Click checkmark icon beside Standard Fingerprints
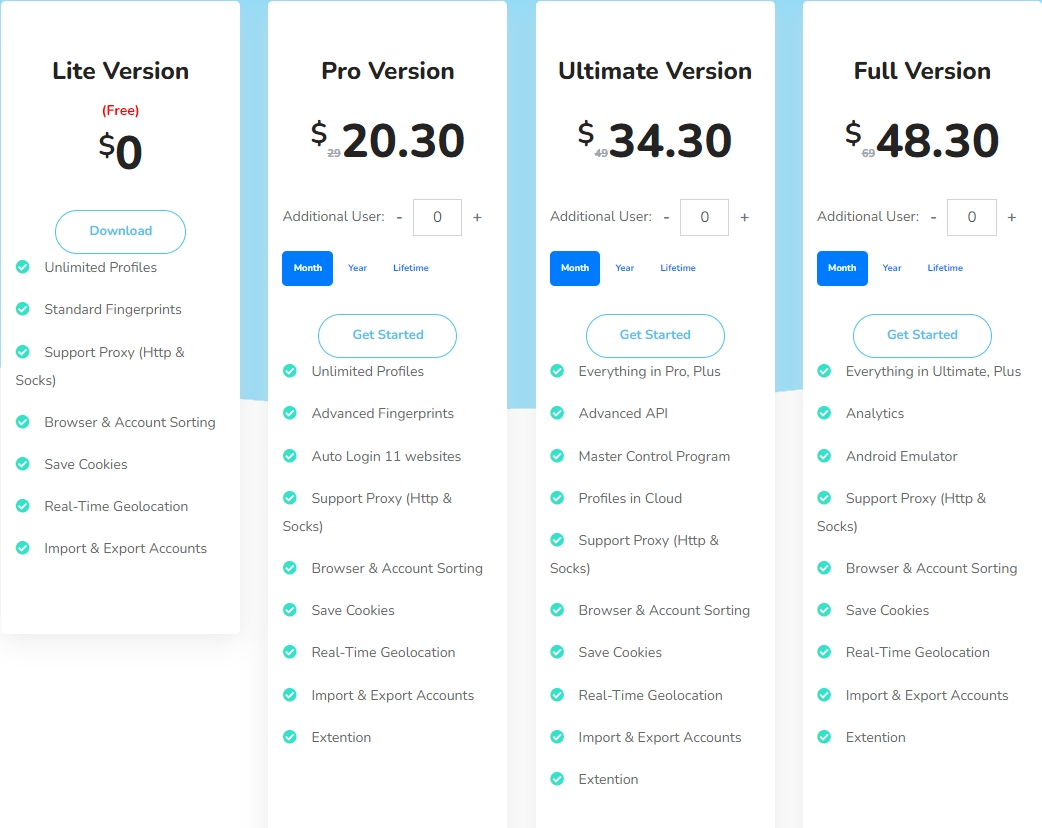Viewport: 1042px width, 828px height. tap(23, 309)
